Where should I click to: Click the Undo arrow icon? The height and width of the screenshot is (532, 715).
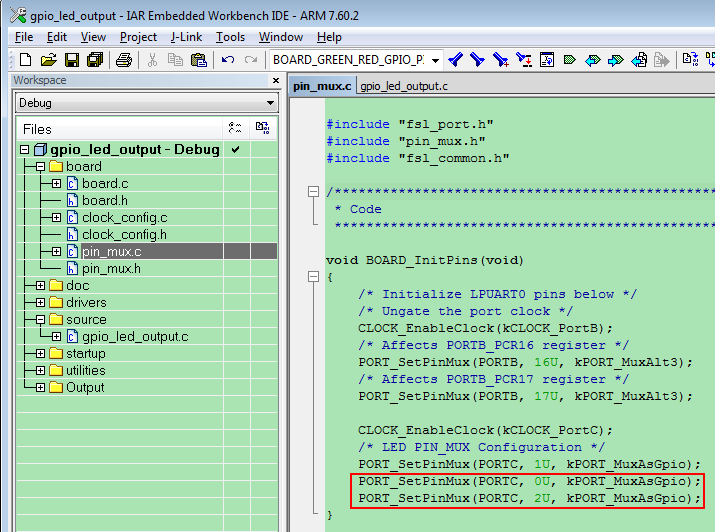[x=228, y=60]
